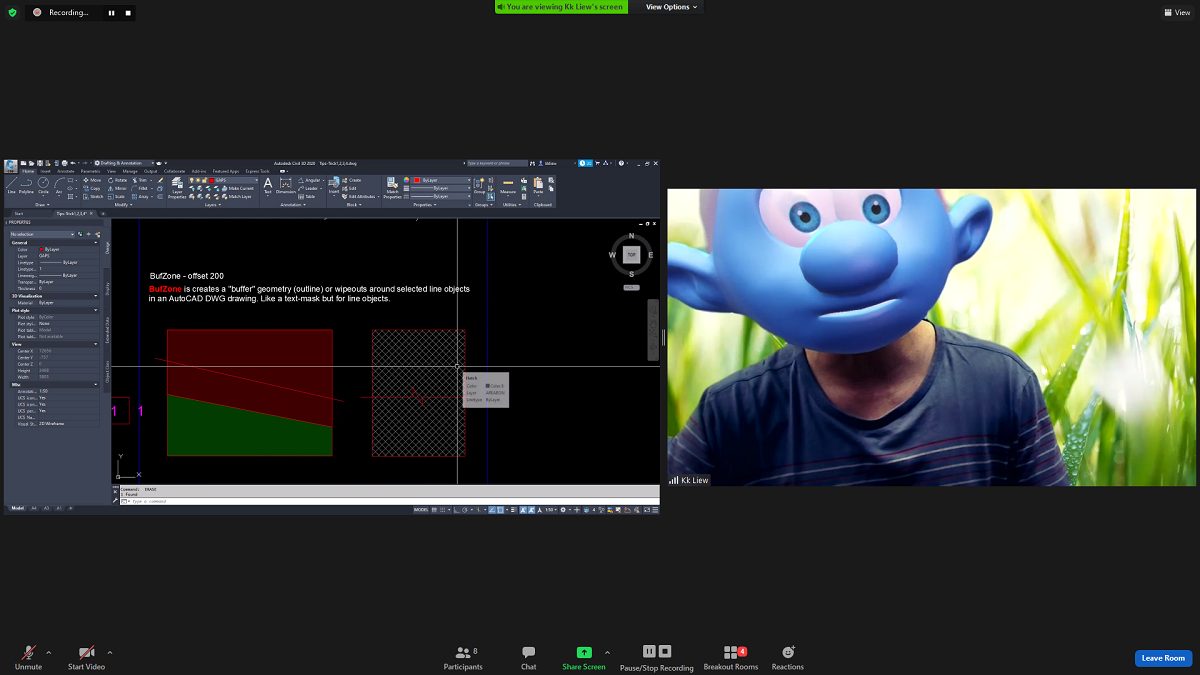Click the object color wheel icon
This screenshot has height=675, width=1200.
407,180
